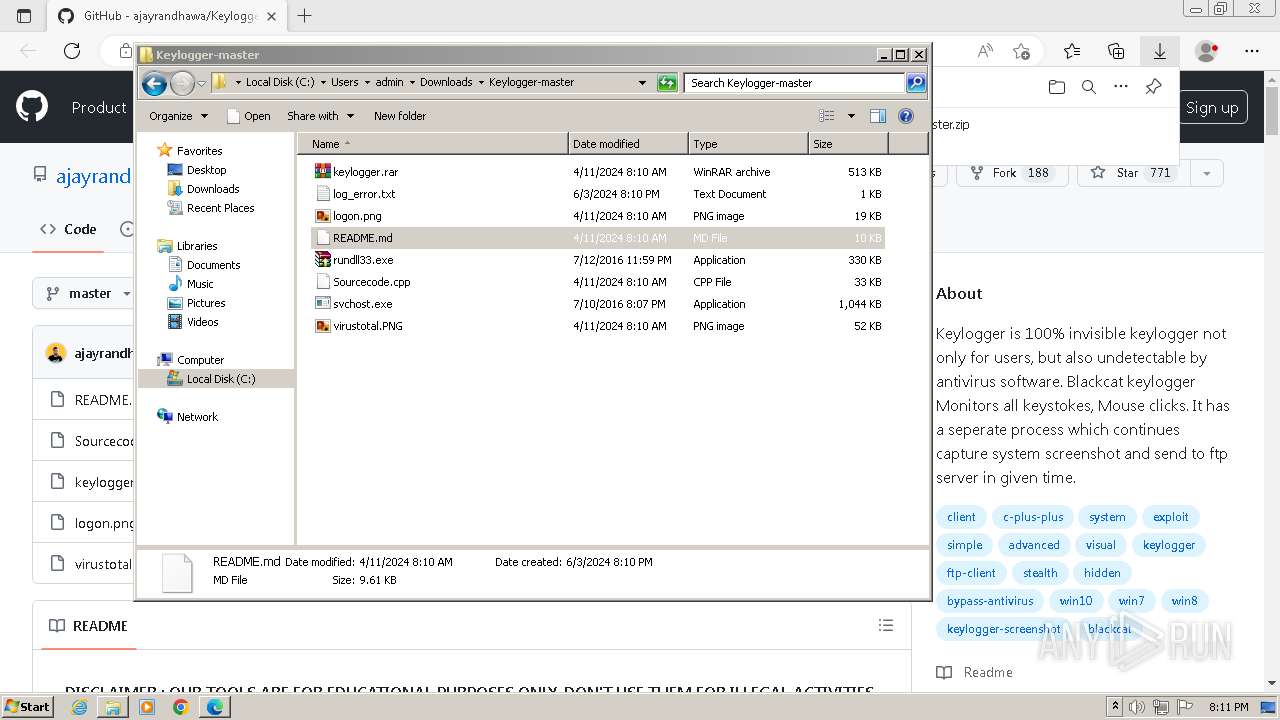Viewport: 1280px width, 720px height.
Task: Click the Search Keylogger-master input field
Action: (795, 83)
